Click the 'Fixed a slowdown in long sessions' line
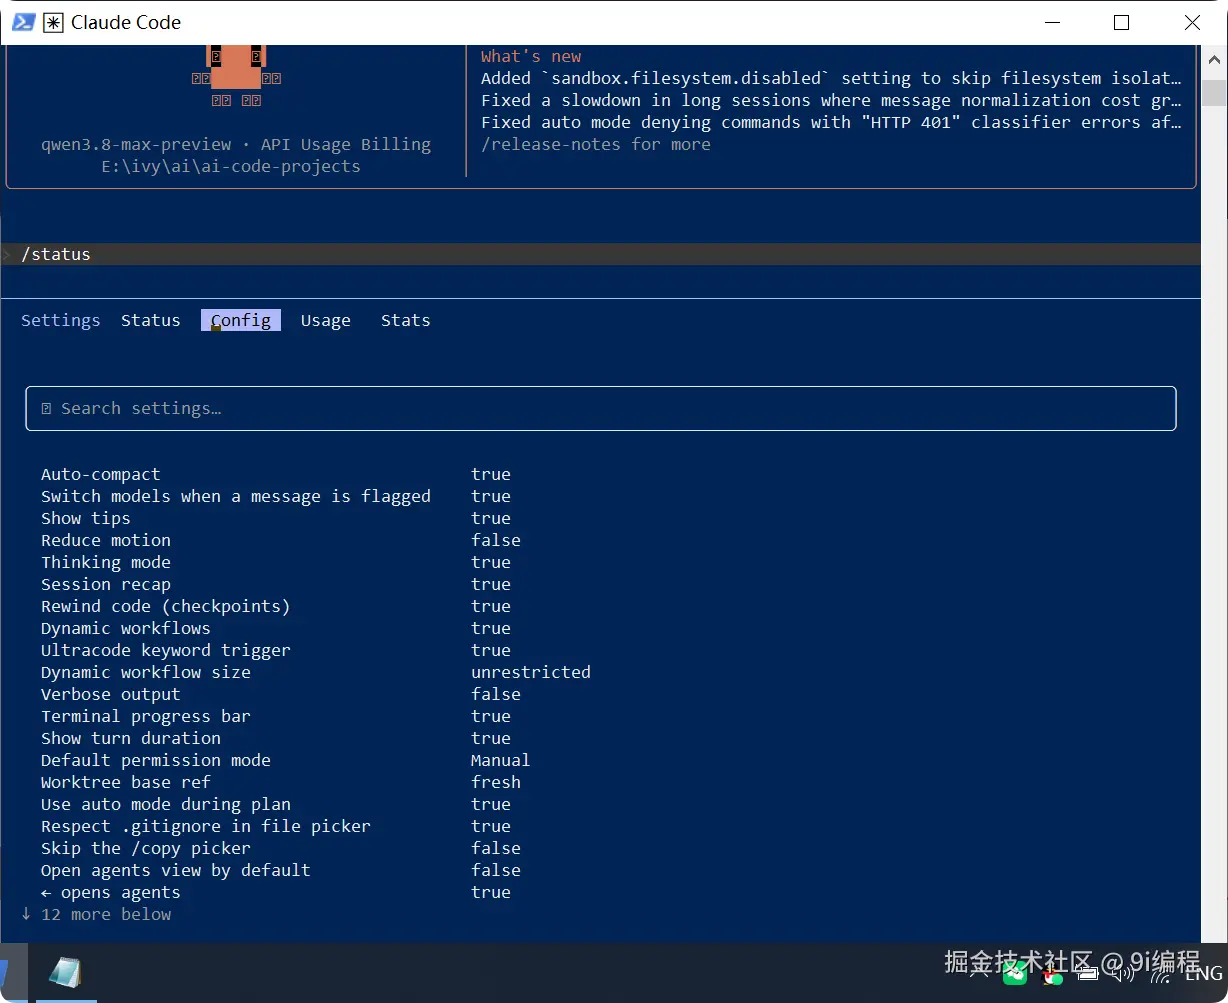Screen dimensions: 1228x1003 tap(831, 100)
